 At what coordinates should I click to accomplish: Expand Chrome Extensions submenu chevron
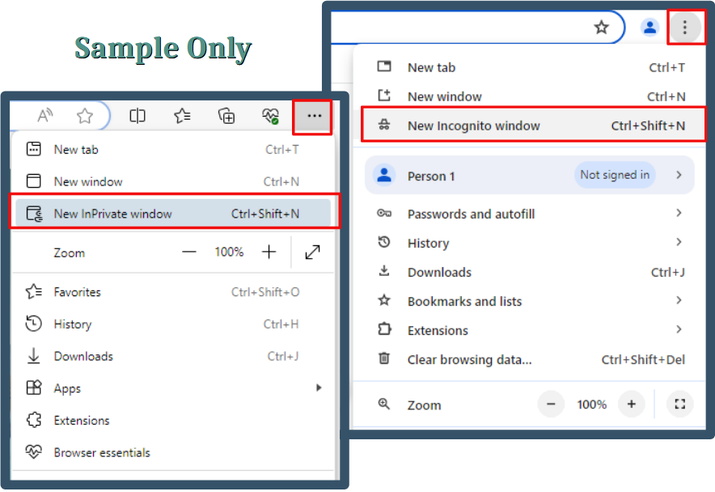679,330
